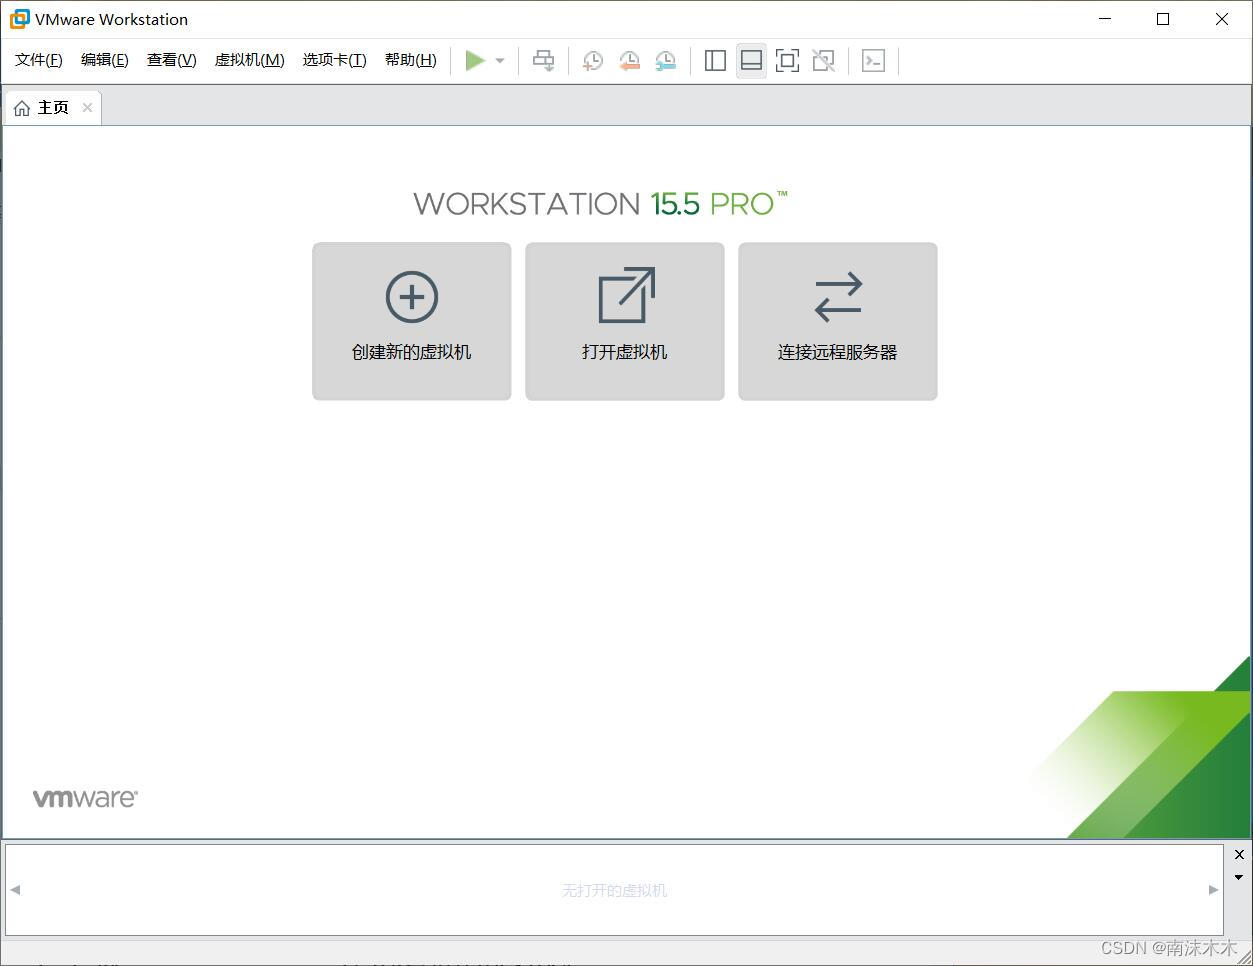Open the 虚拟机(M) menu

[250, 60]
